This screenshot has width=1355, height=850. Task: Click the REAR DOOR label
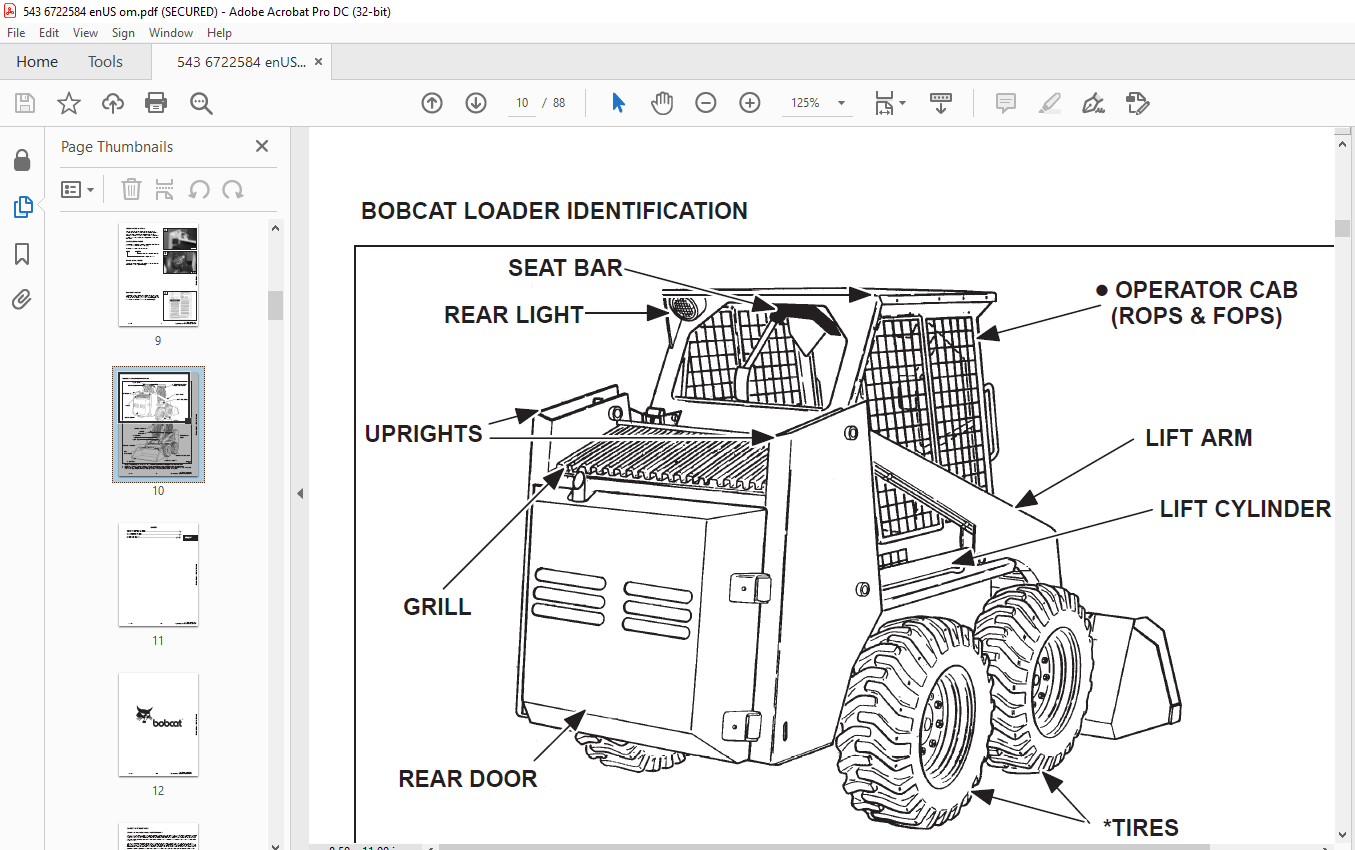coord(468,779)
